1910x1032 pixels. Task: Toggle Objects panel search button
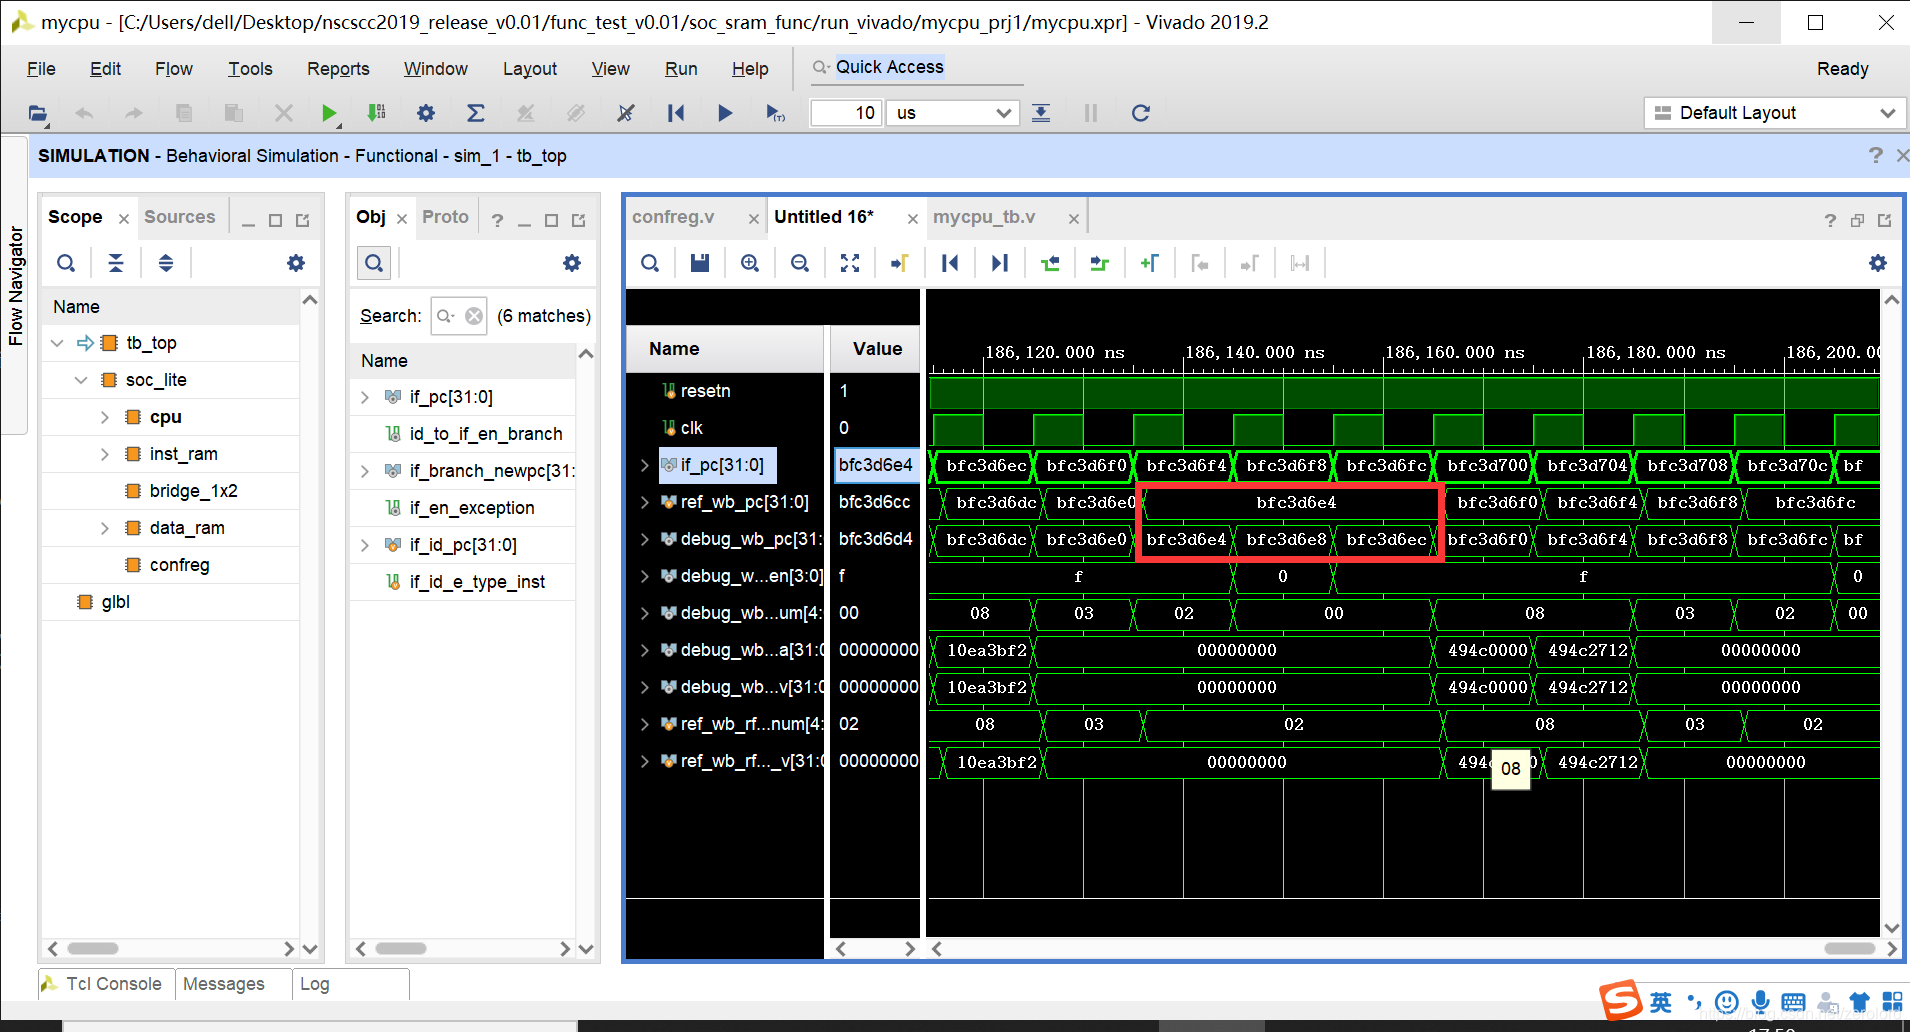[374, 263]
